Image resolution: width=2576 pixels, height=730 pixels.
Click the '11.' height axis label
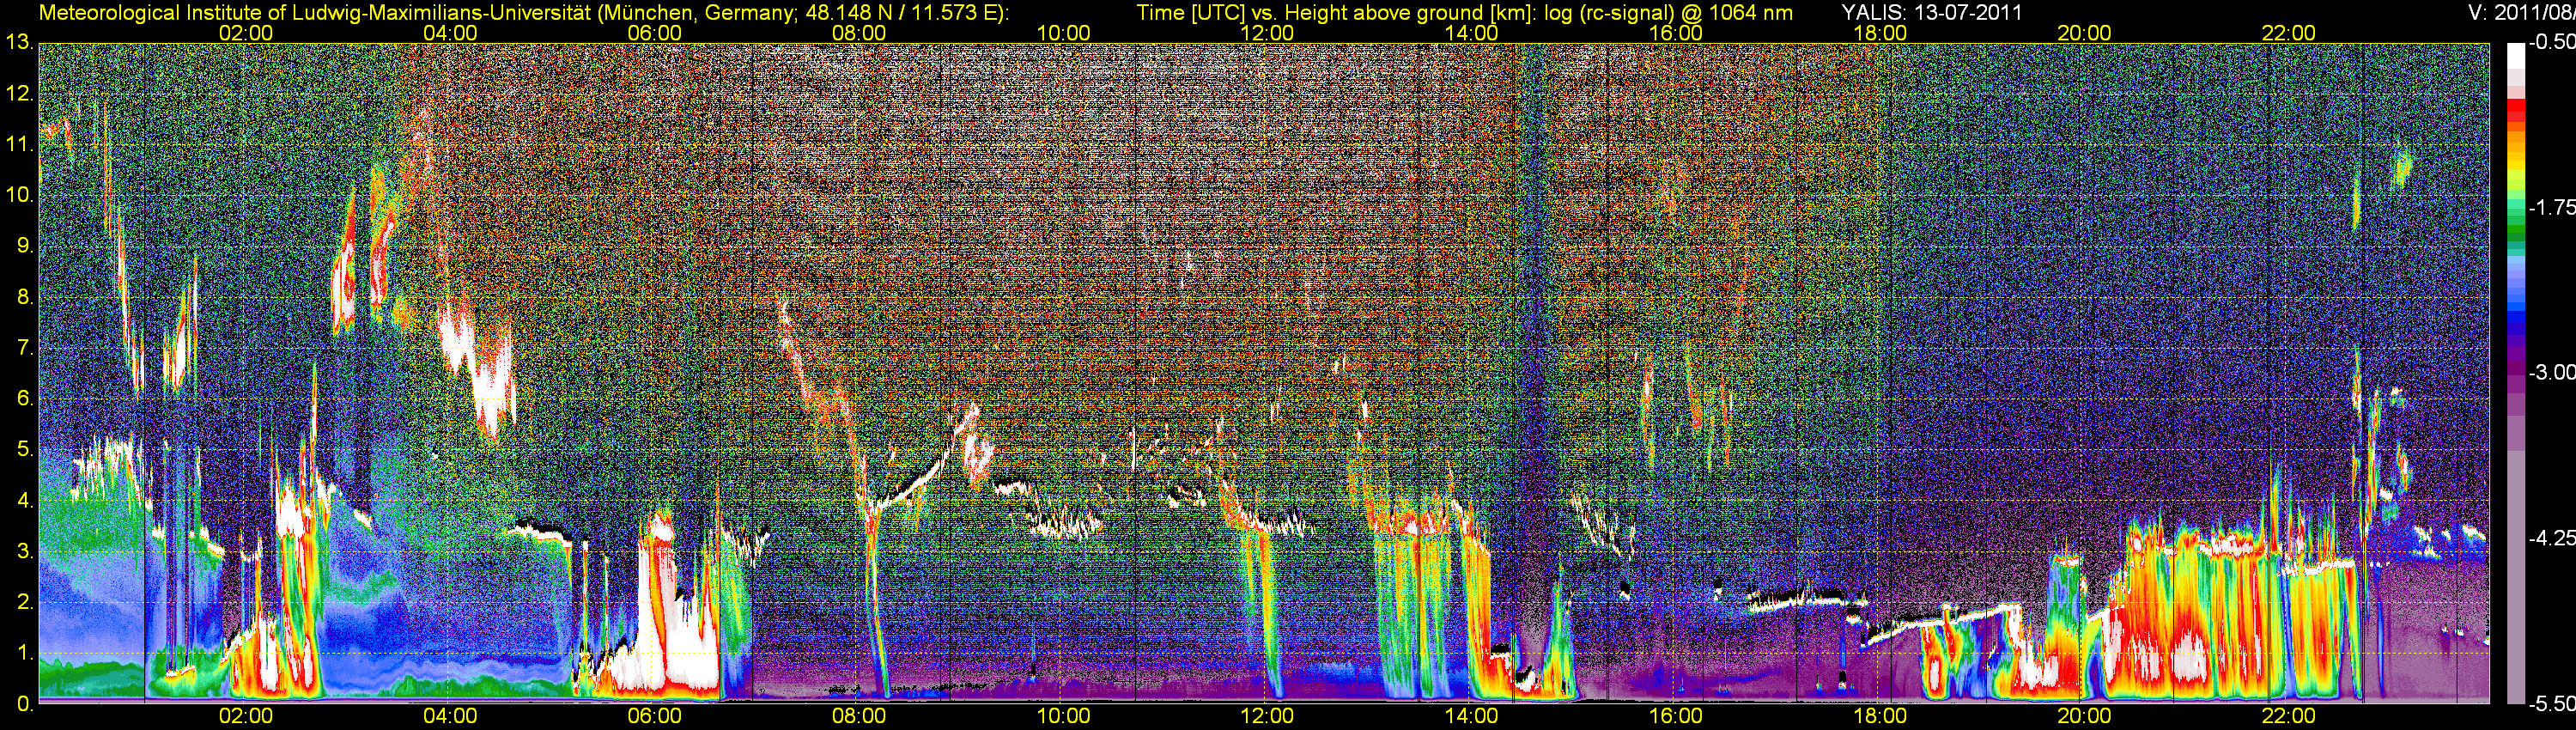[20, 145]
